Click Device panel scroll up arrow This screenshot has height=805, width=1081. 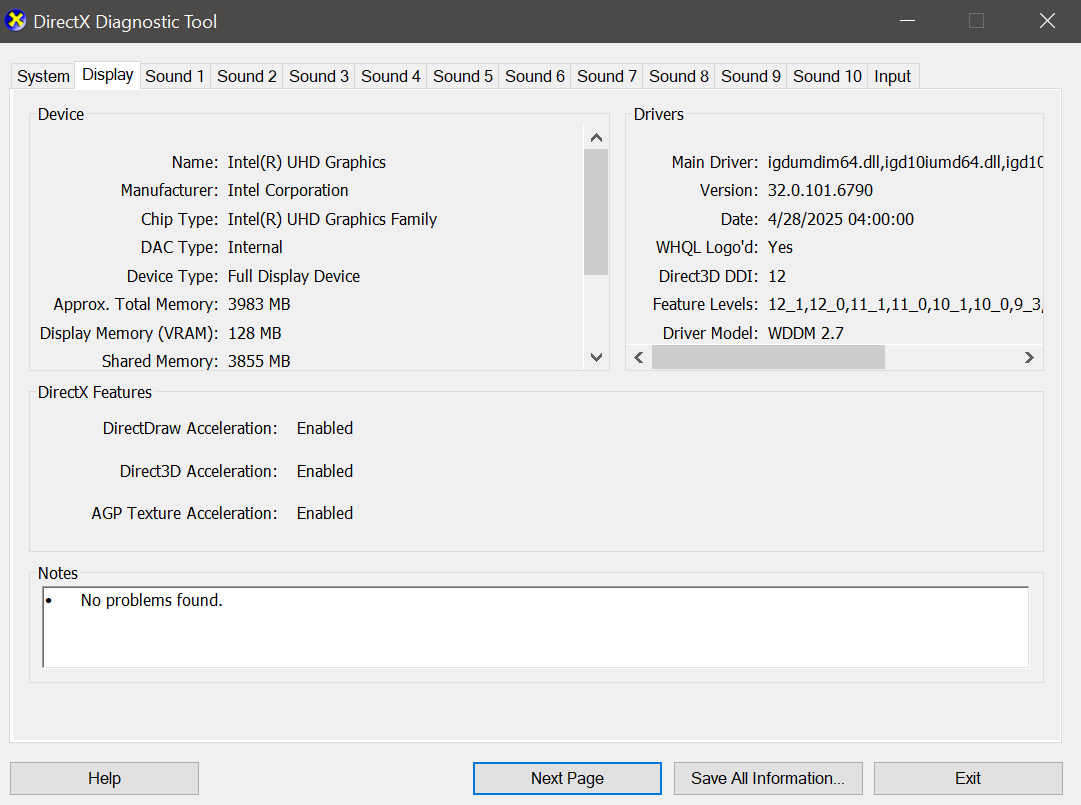(x=596, y=138)
